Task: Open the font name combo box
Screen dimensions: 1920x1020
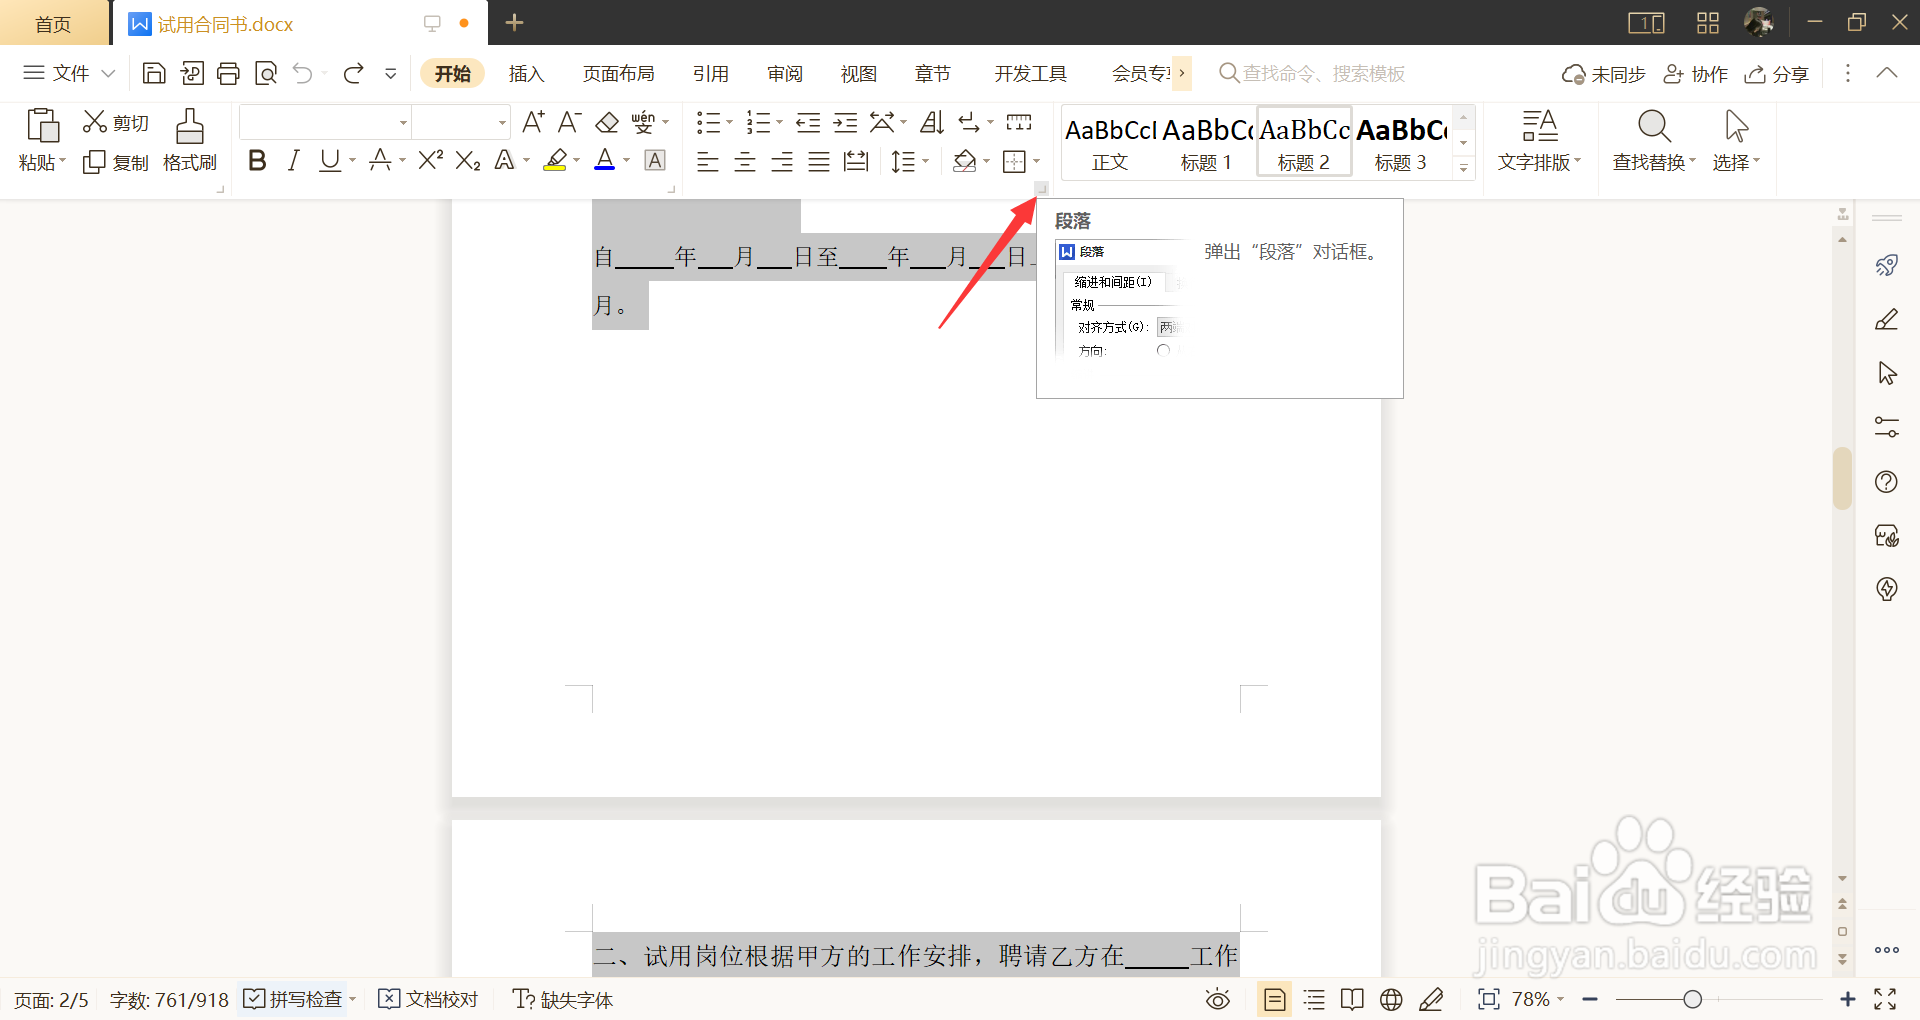Action: click(326, 123)
